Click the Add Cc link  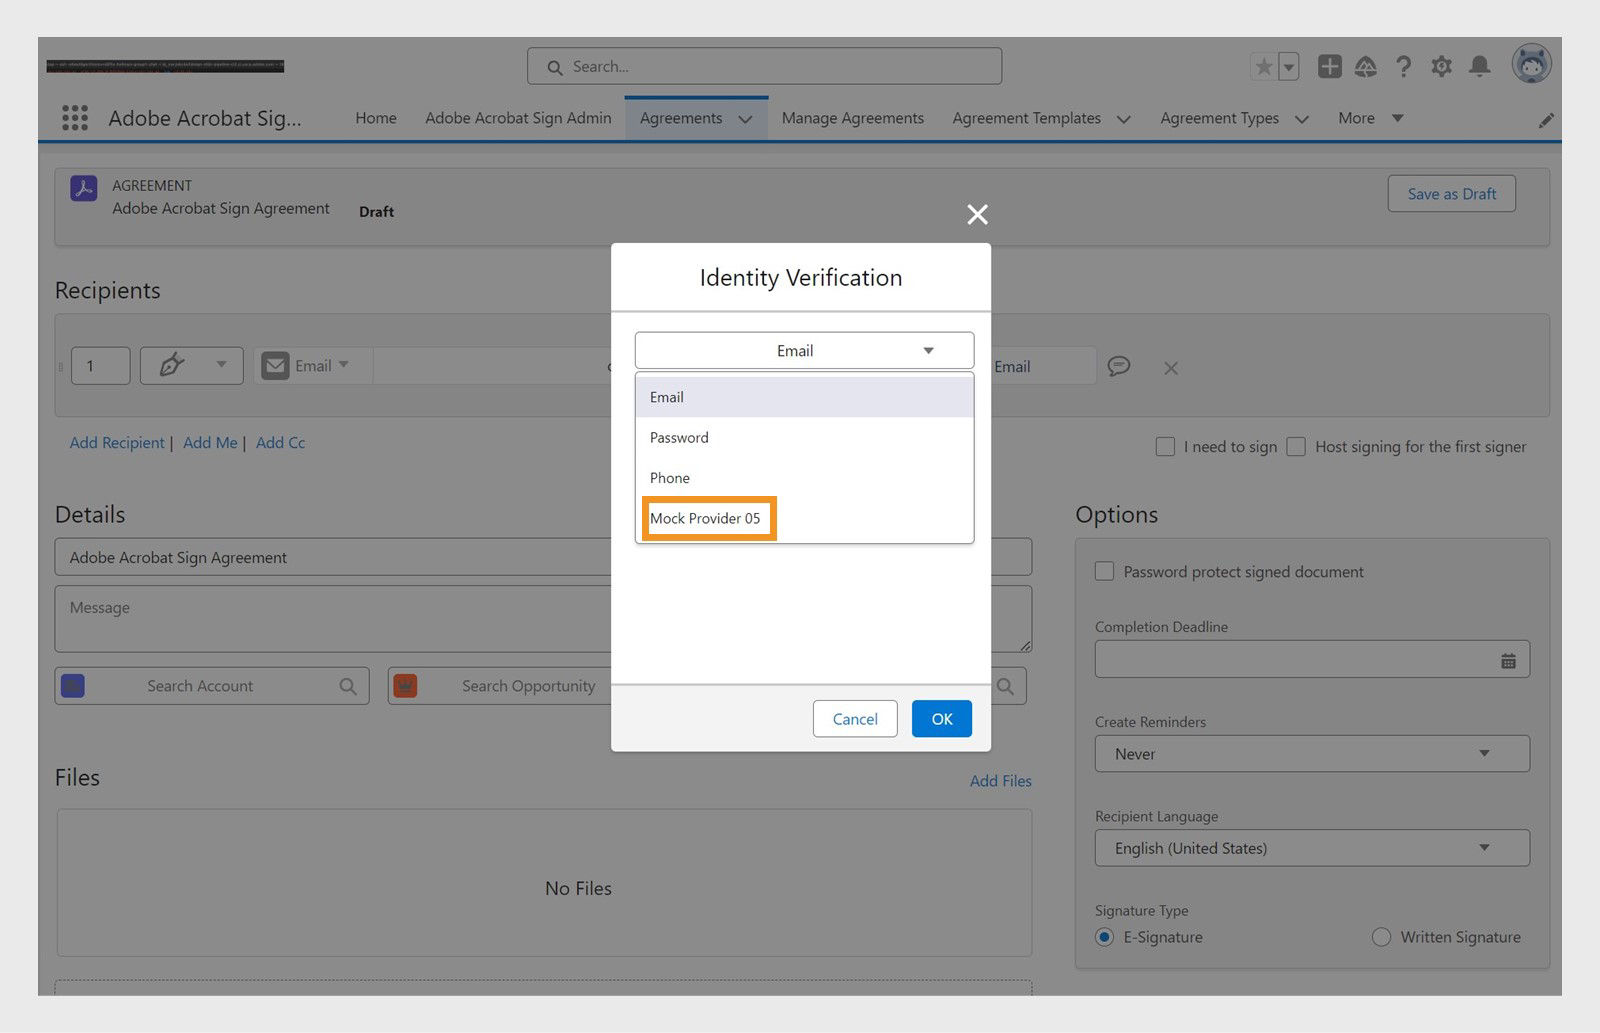tap(281, 443)
